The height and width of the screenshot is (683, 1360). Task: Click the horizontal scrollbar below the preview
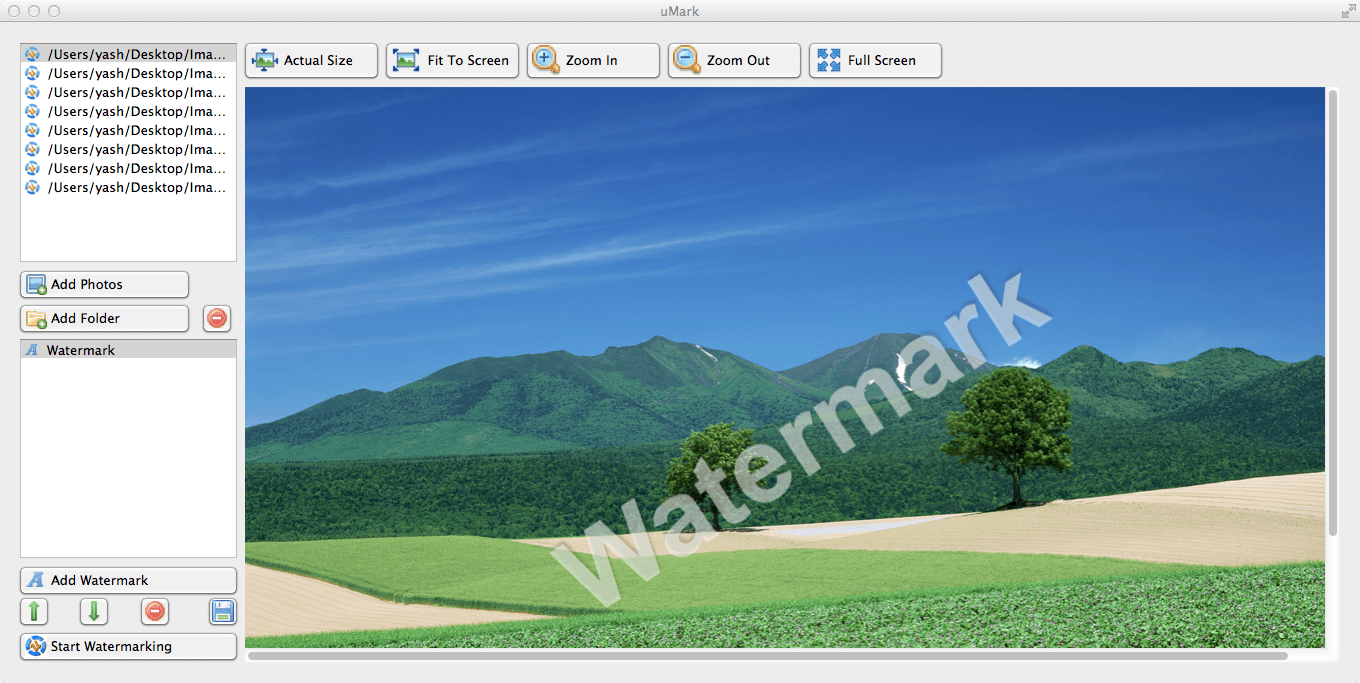click(767, 656)
